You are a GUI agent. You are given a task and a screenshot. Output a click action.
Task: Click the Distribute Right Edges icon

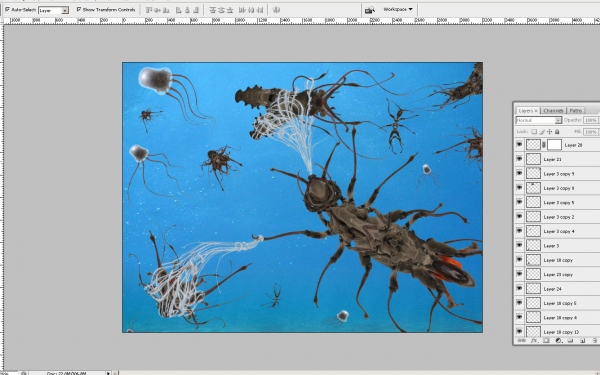point(259,10)
